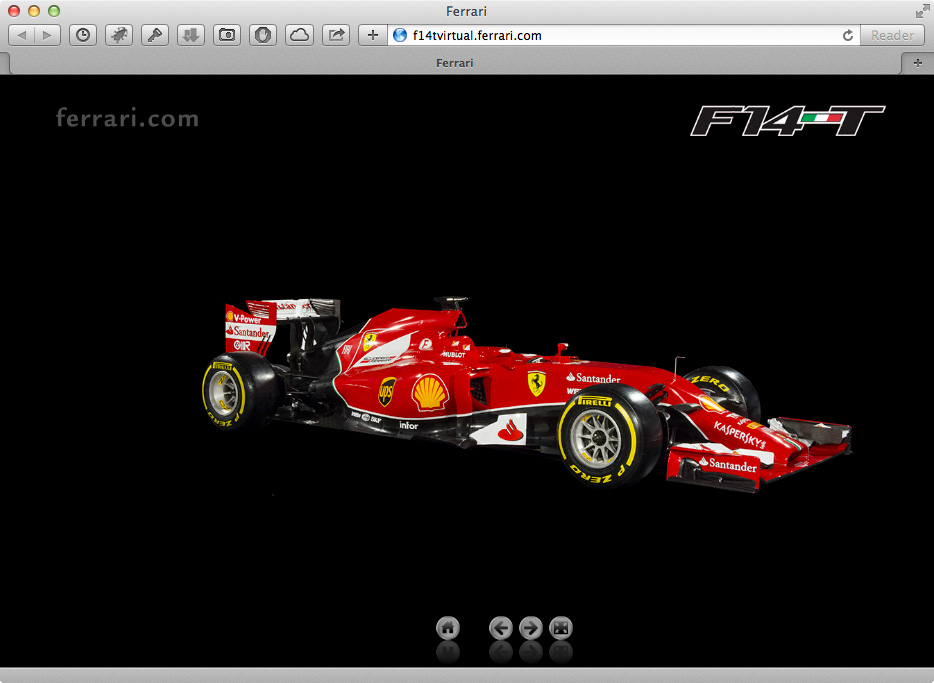The image size is (934, 683).
Task: Click the ferrari.com link on the page
Action: pos(127,118)
